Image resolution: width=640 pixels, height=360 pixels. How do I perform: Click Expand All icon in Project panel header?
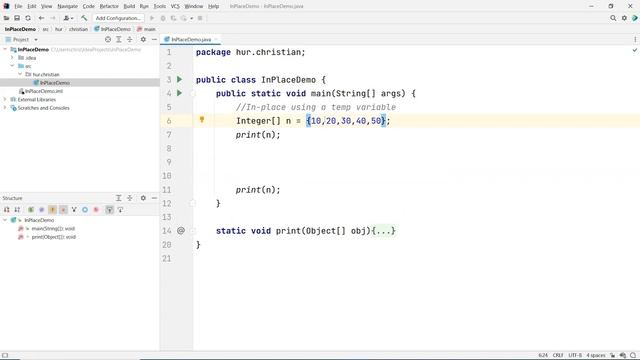[x=119, y=39]
